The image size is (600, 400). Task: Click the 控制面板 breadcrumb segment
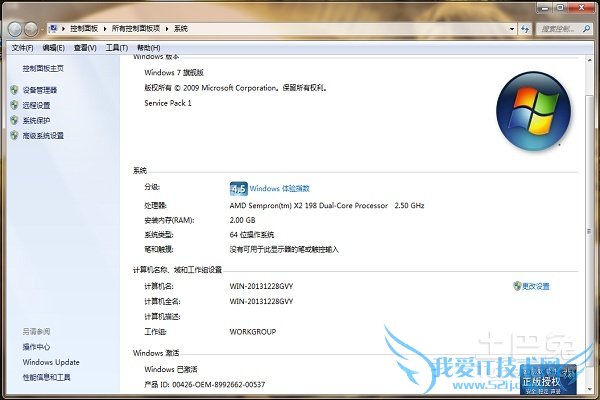point(84,29)
